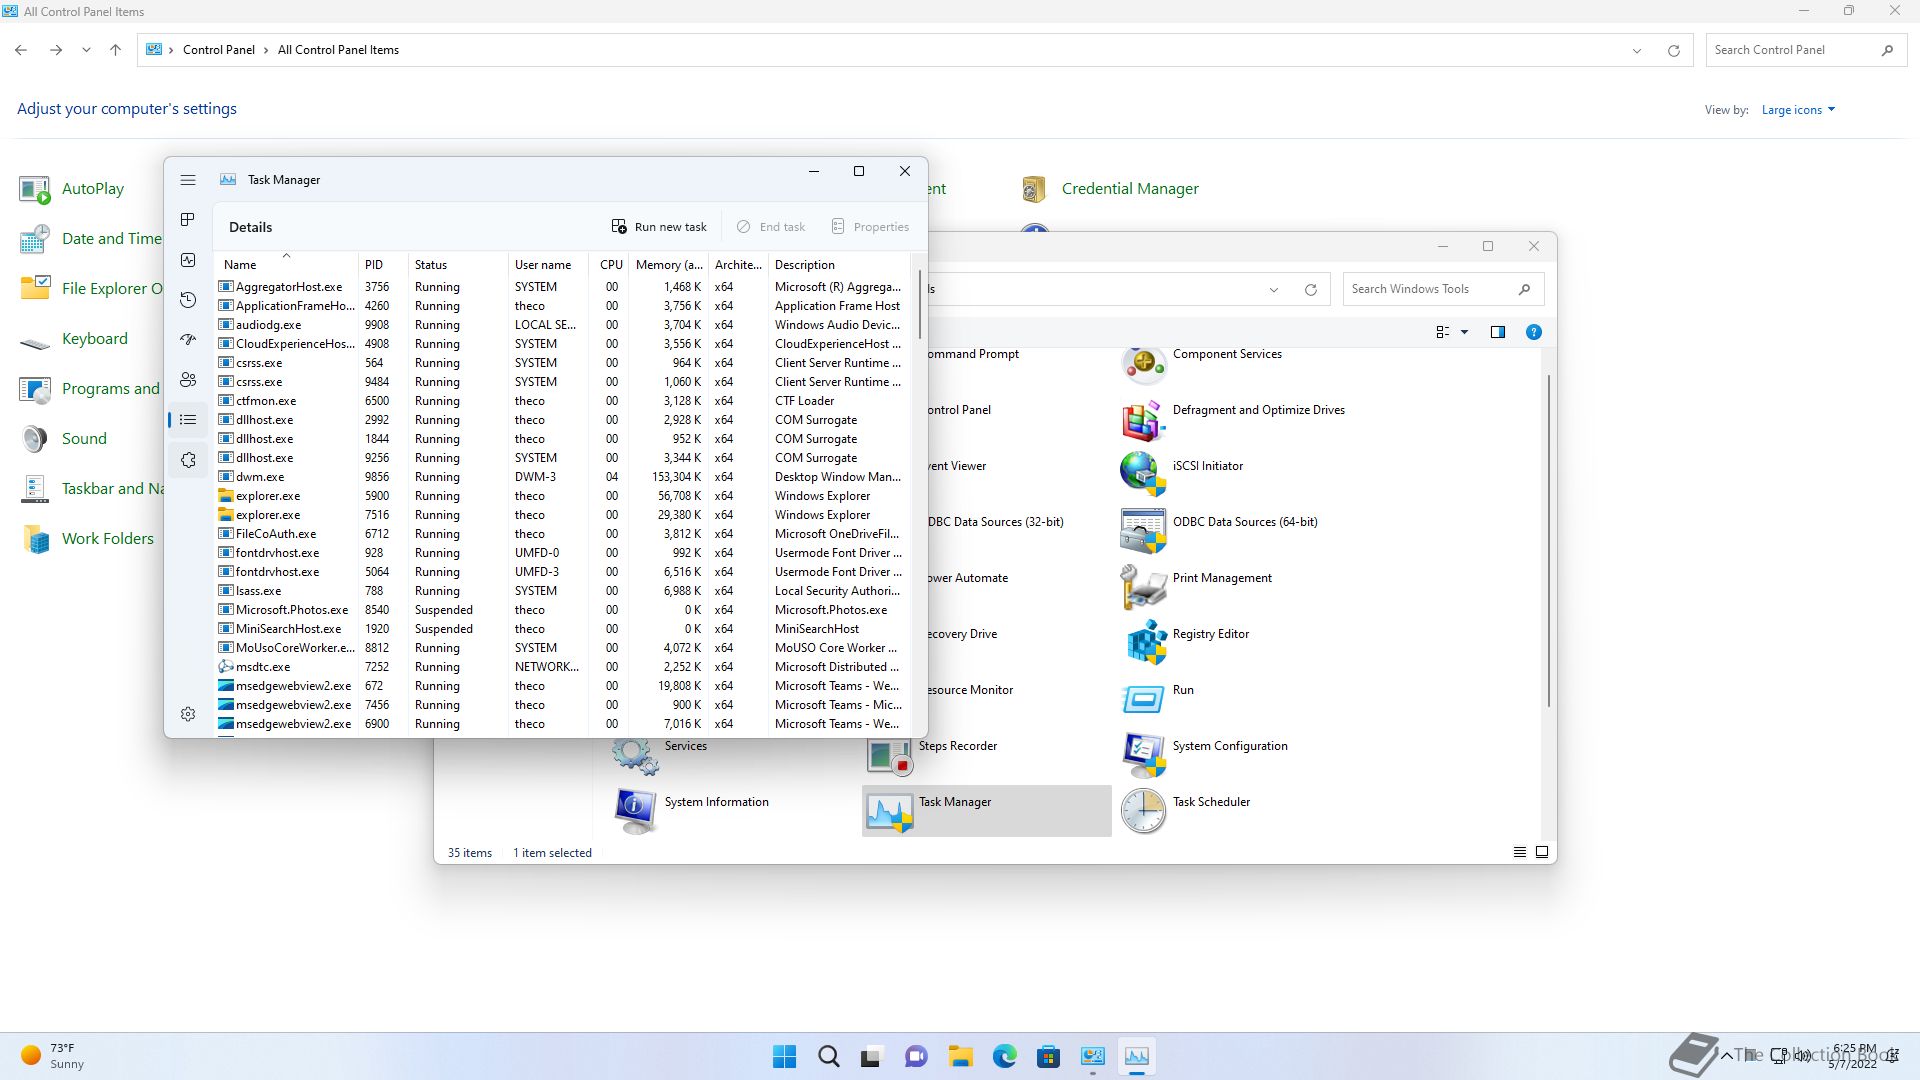Viewport: 1920px width, 1080px height.
Task: Select the audiodg.exe process row
Action: tap(563, 325)
